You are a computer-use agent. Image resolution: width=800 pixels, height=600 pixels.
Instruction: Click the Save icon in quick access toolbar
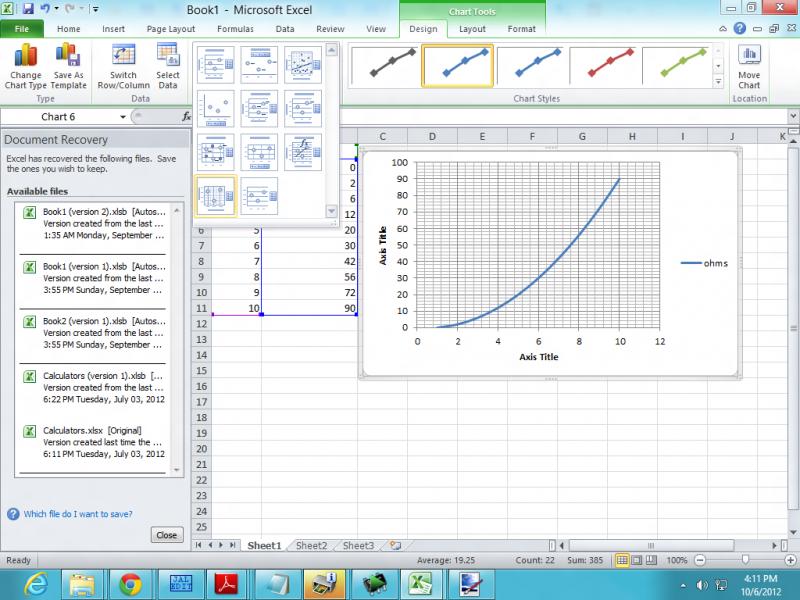pos(28,8)
